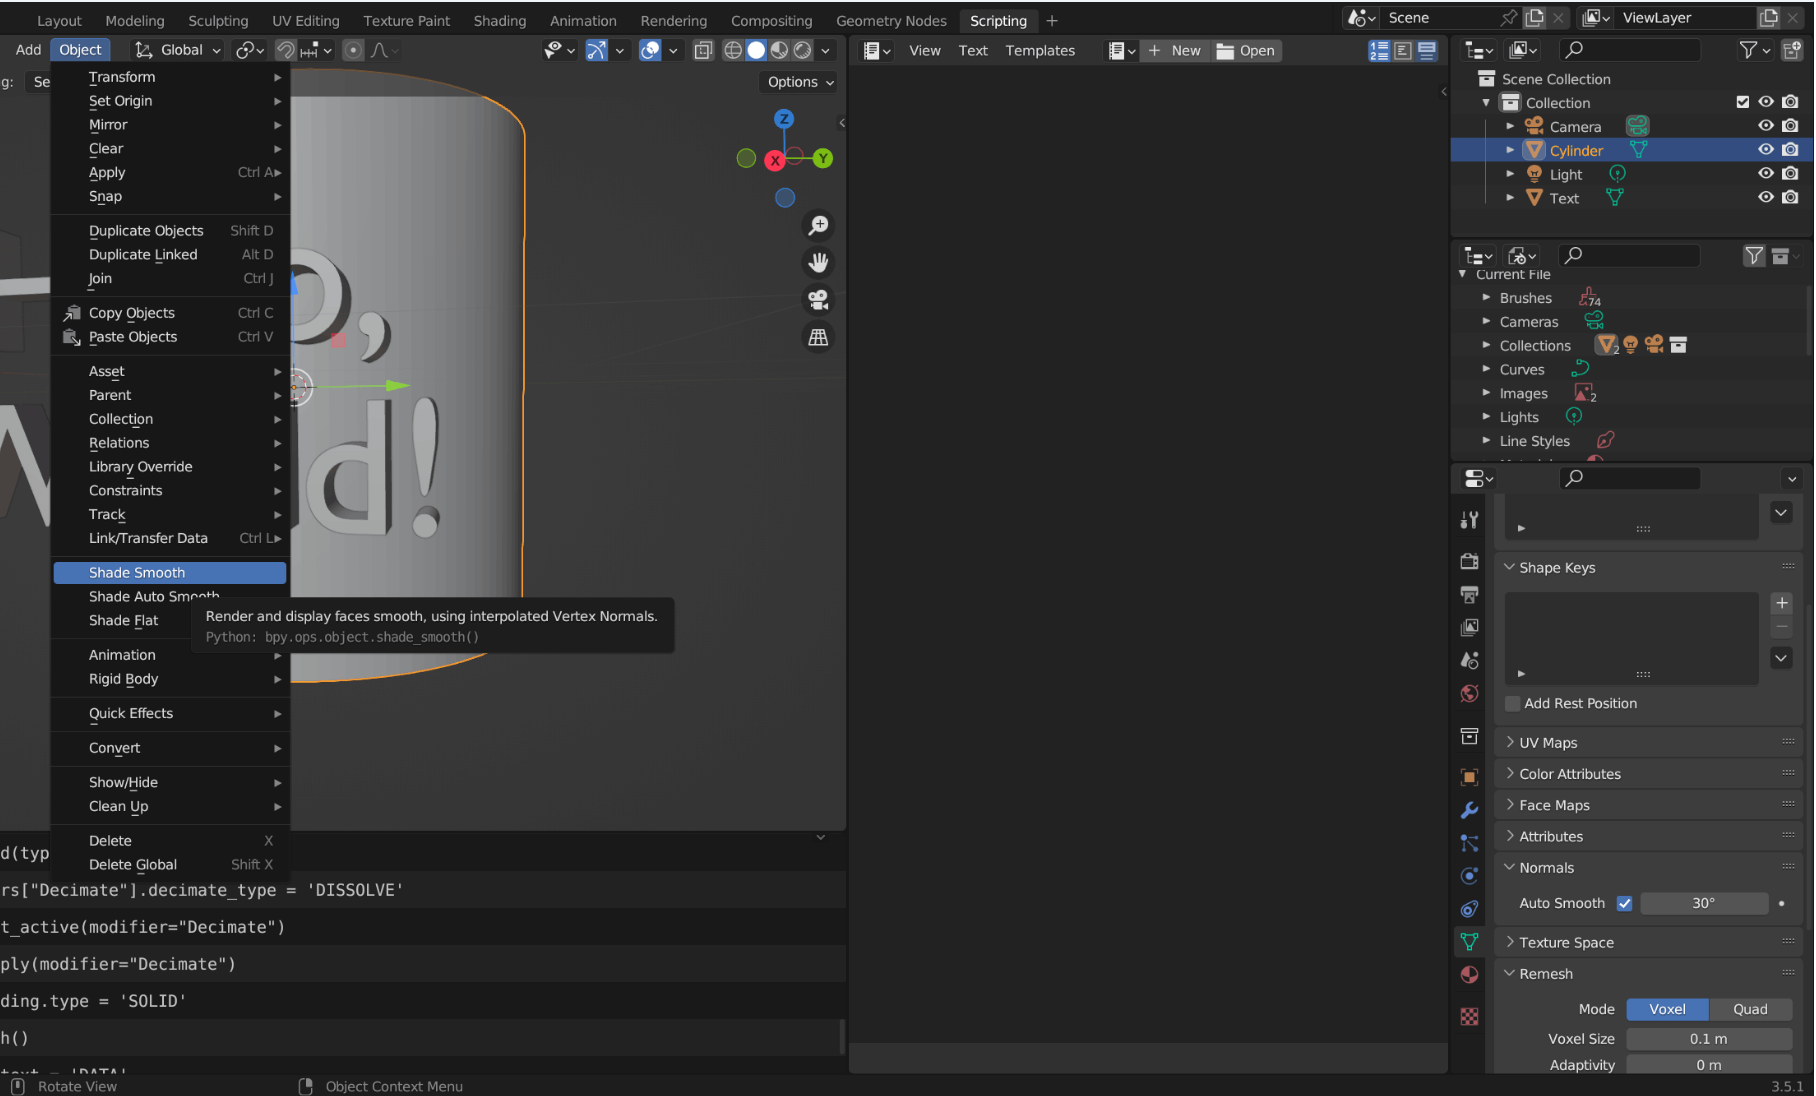1816x1096 pixels.
Task: Select Voxel remesh mode
Action: [1667, 1009]
